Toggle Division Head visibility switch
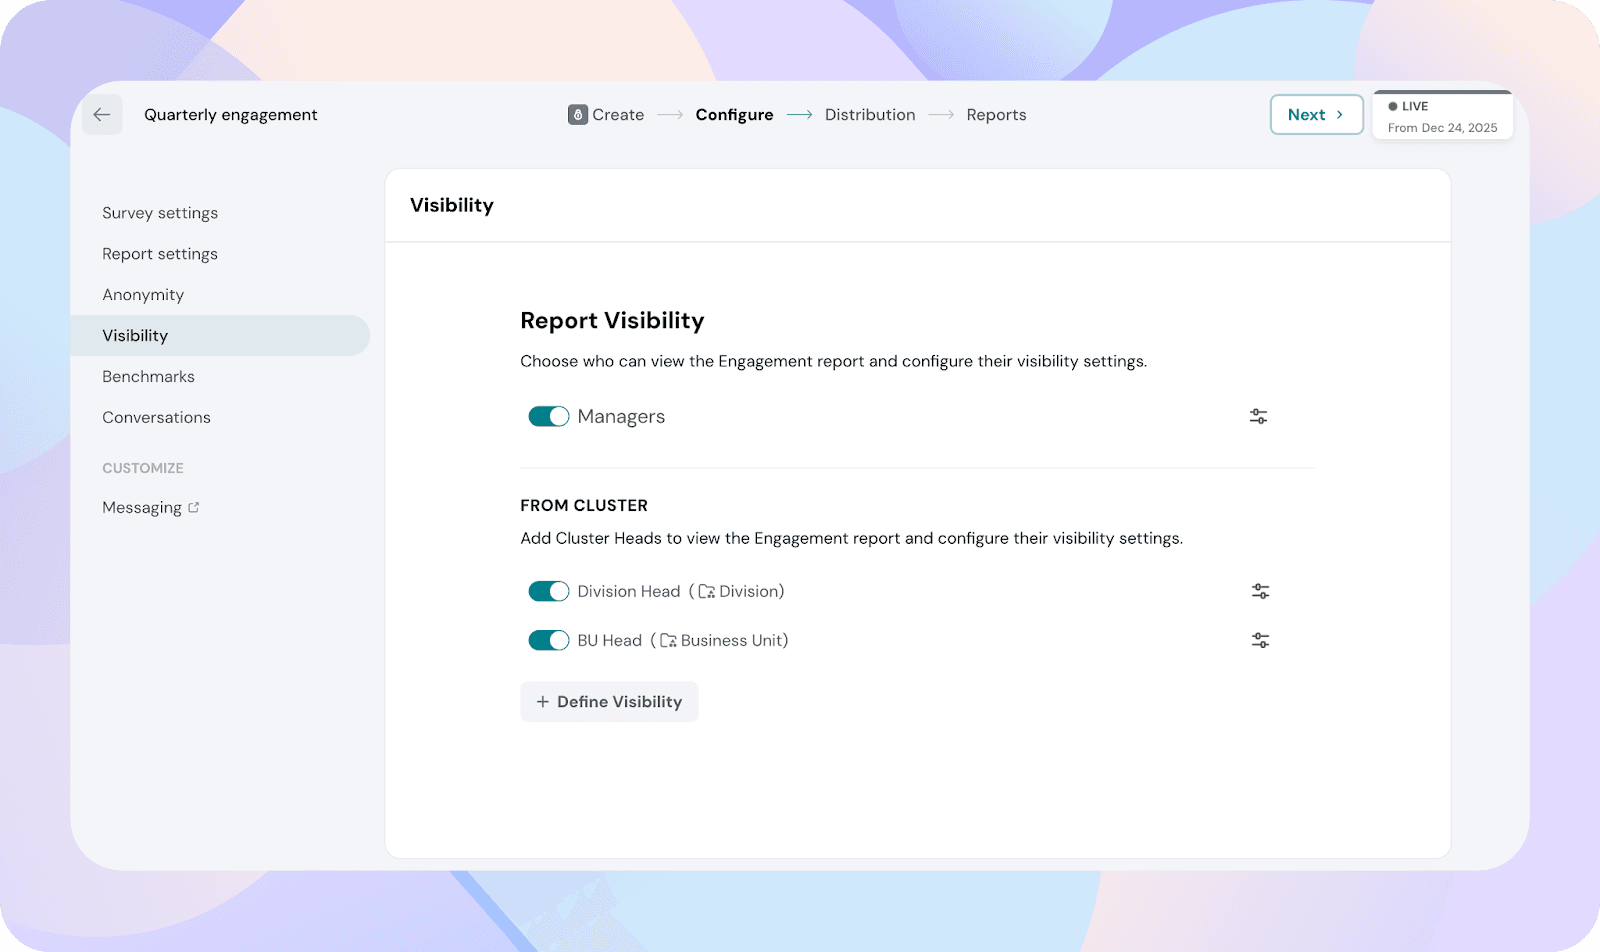1600x952 pixels. pyautogui.click(x=548, y=591)
